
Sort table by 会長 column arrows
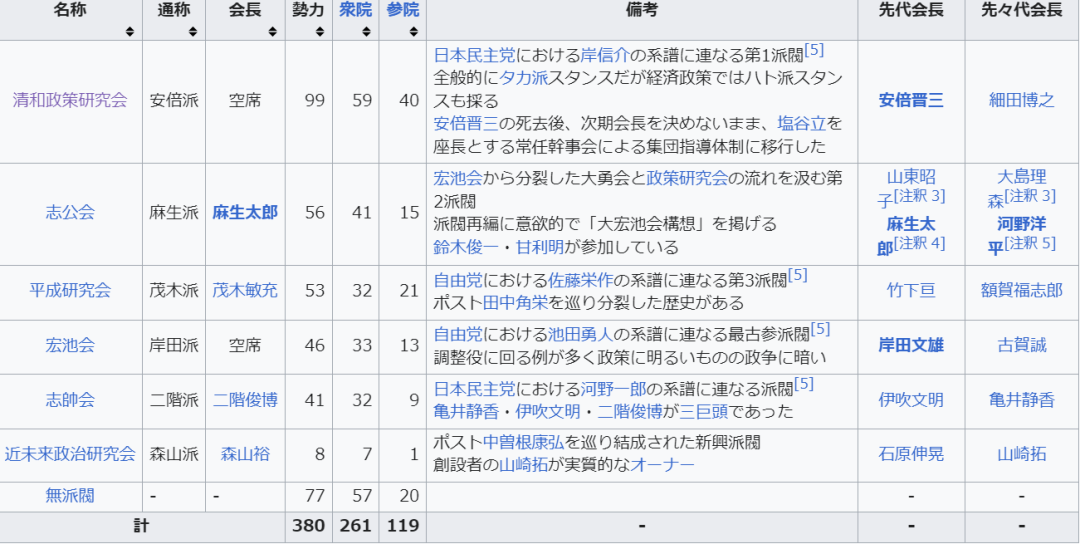click(x=273, y=32)
